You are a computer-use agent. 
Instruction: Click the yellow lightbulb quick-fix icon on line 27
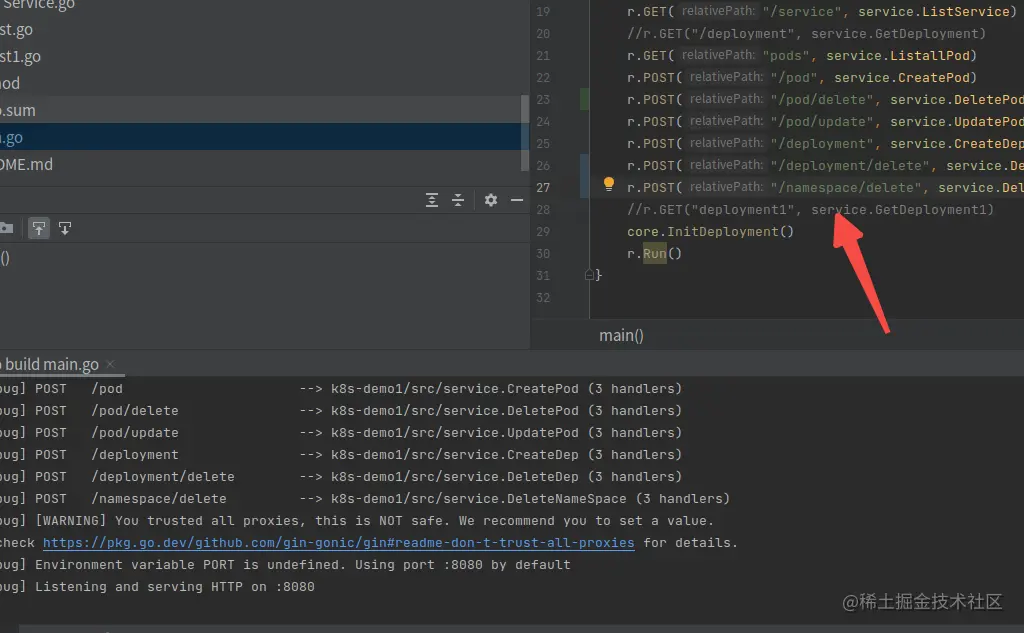coord(609,184)
